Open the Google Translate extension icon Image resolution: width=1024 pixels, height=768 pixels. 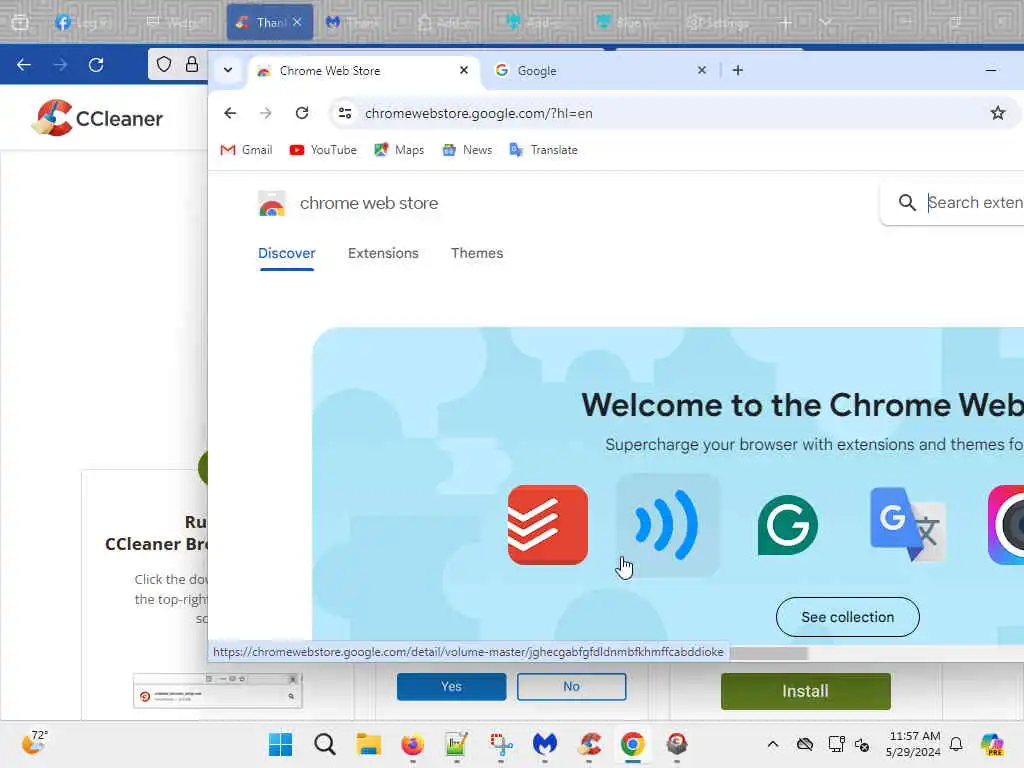(907, 525)
